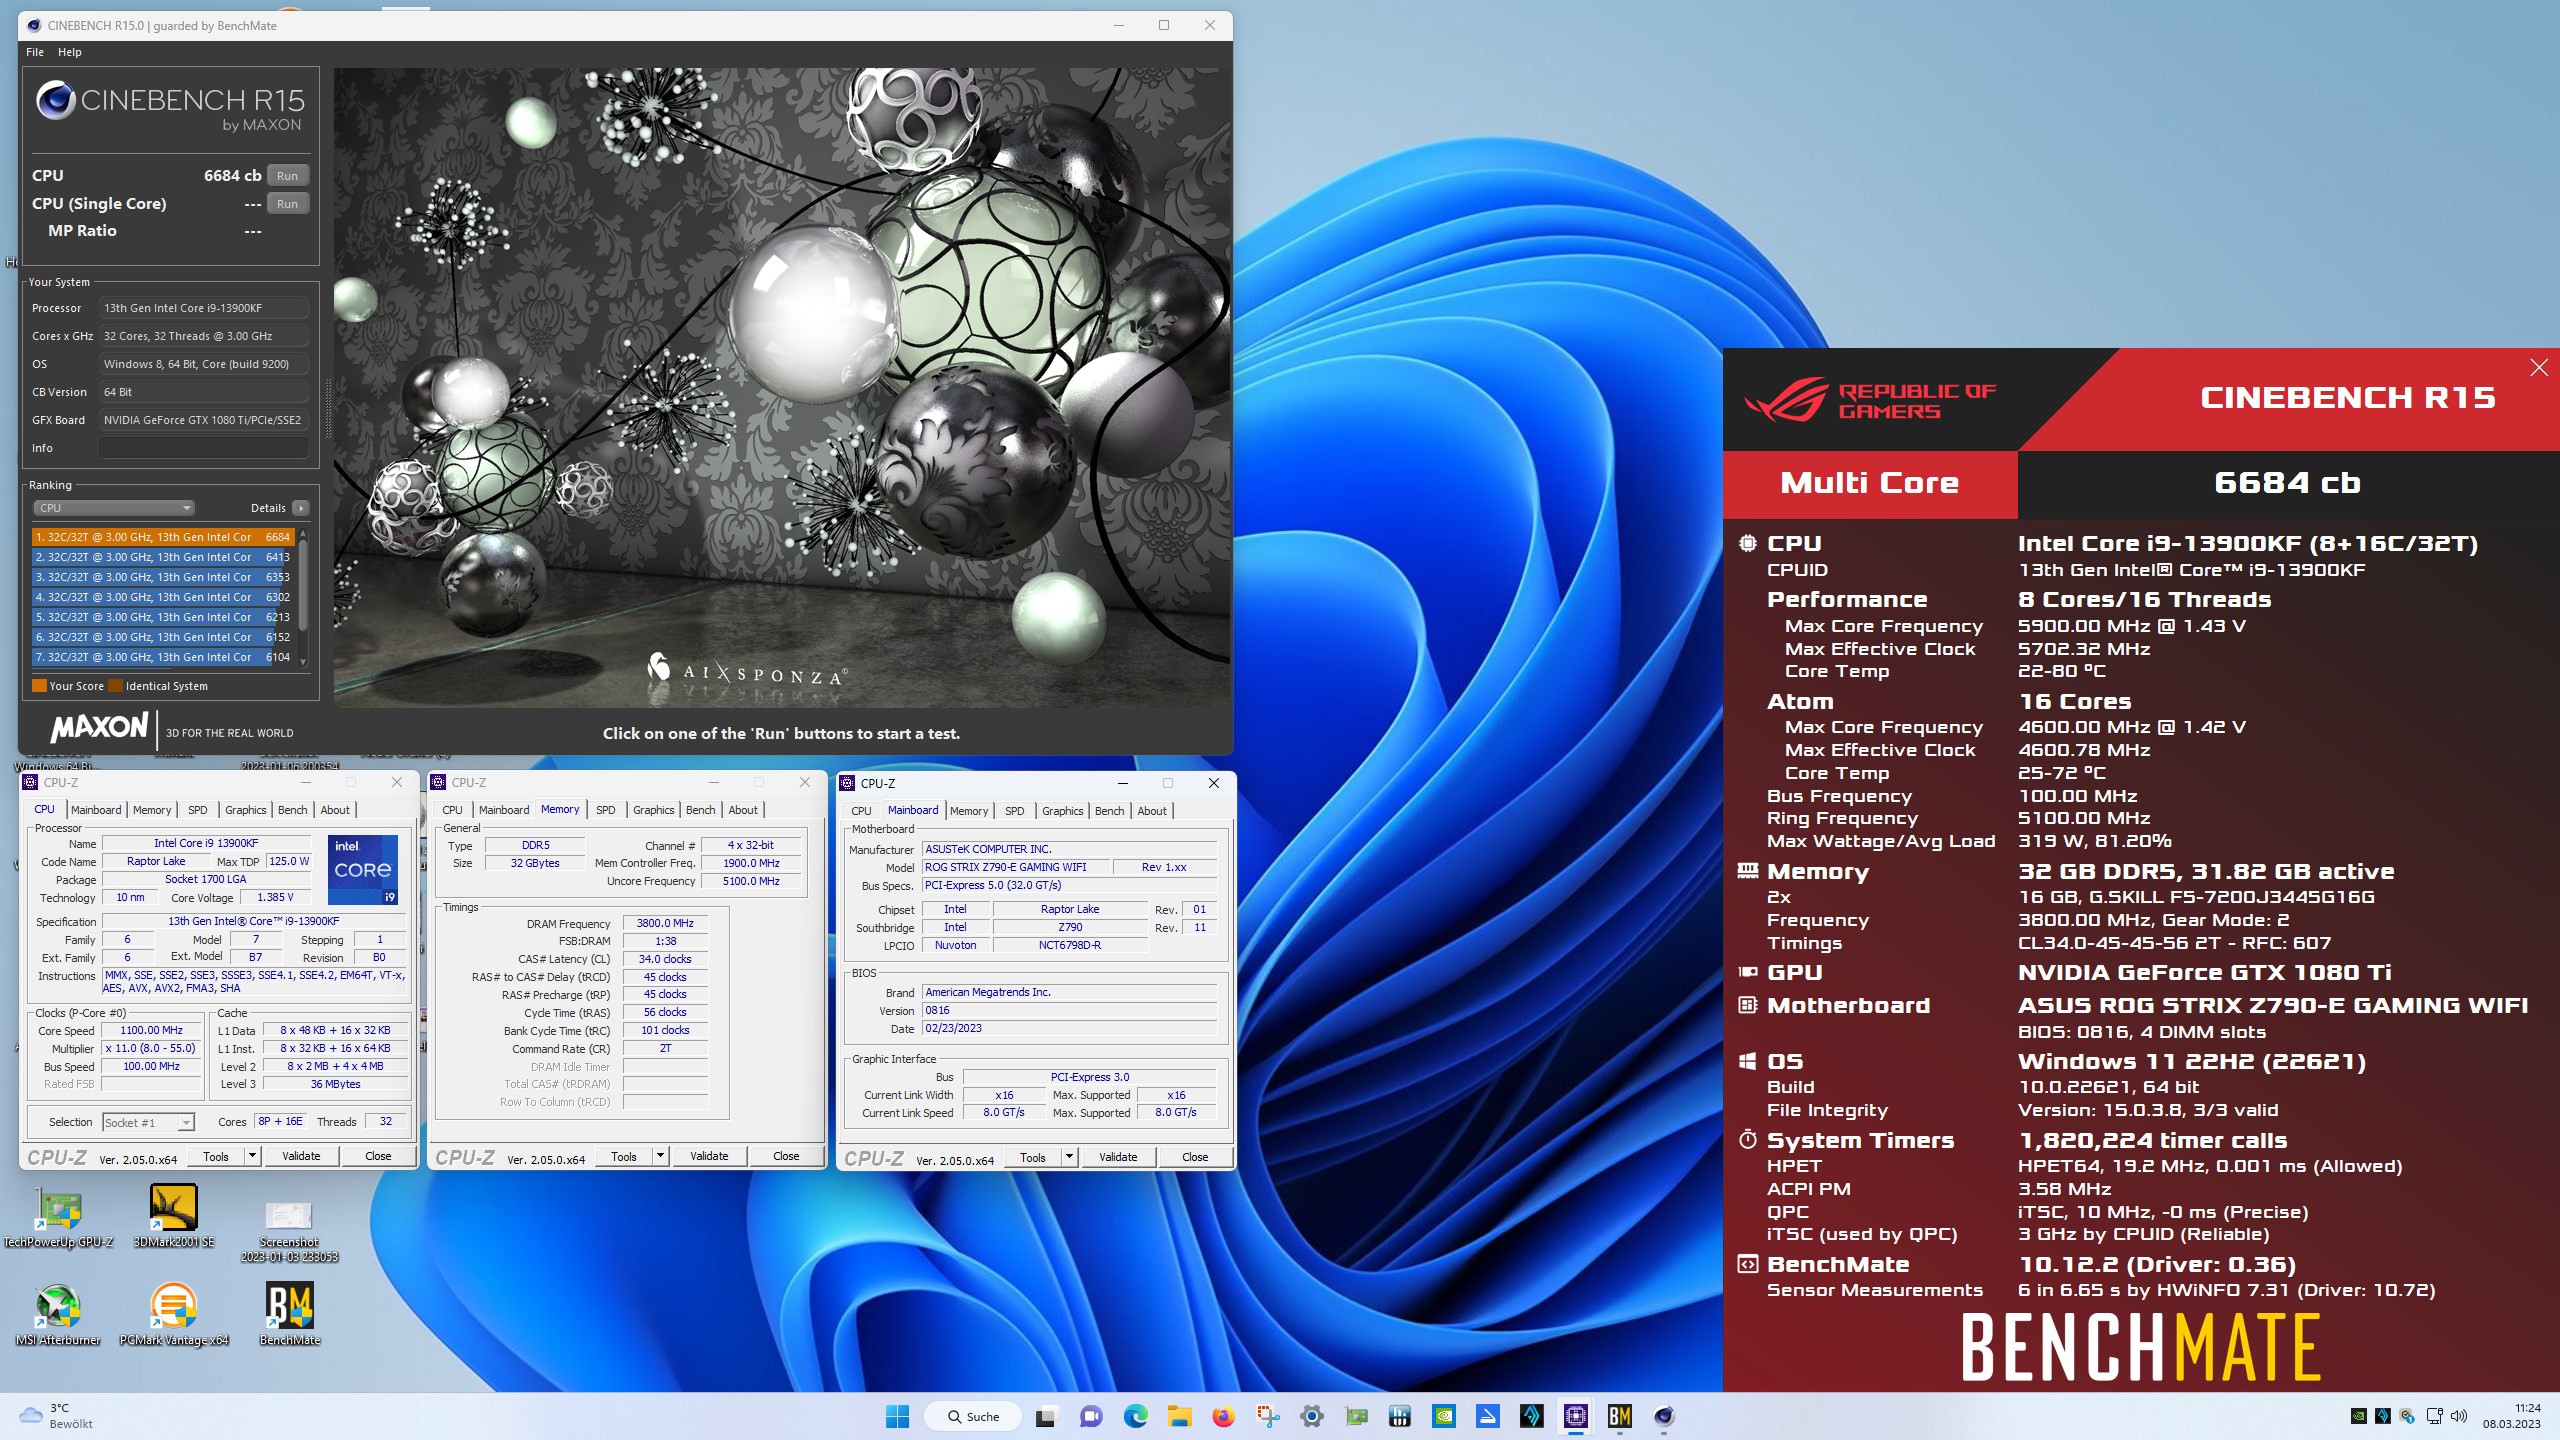Open the File menu in Cinebench

[35, 52]
